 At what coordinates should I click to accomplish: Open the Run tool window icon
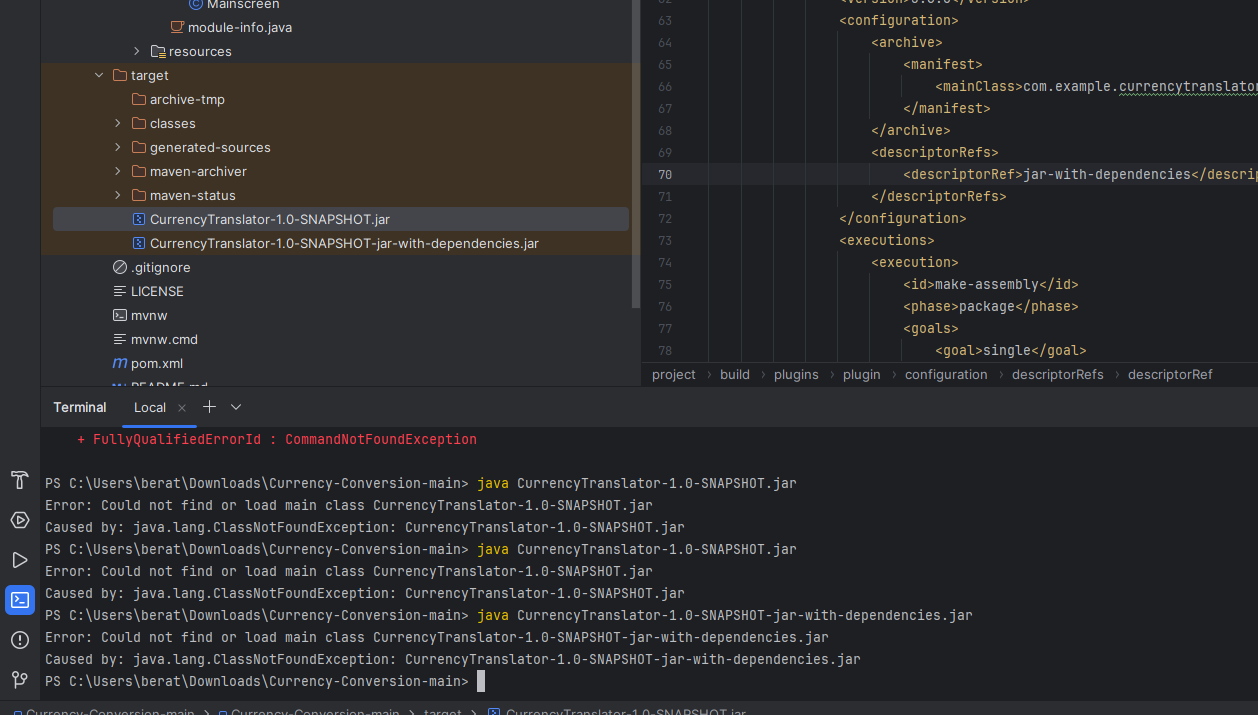click(19, 560)
